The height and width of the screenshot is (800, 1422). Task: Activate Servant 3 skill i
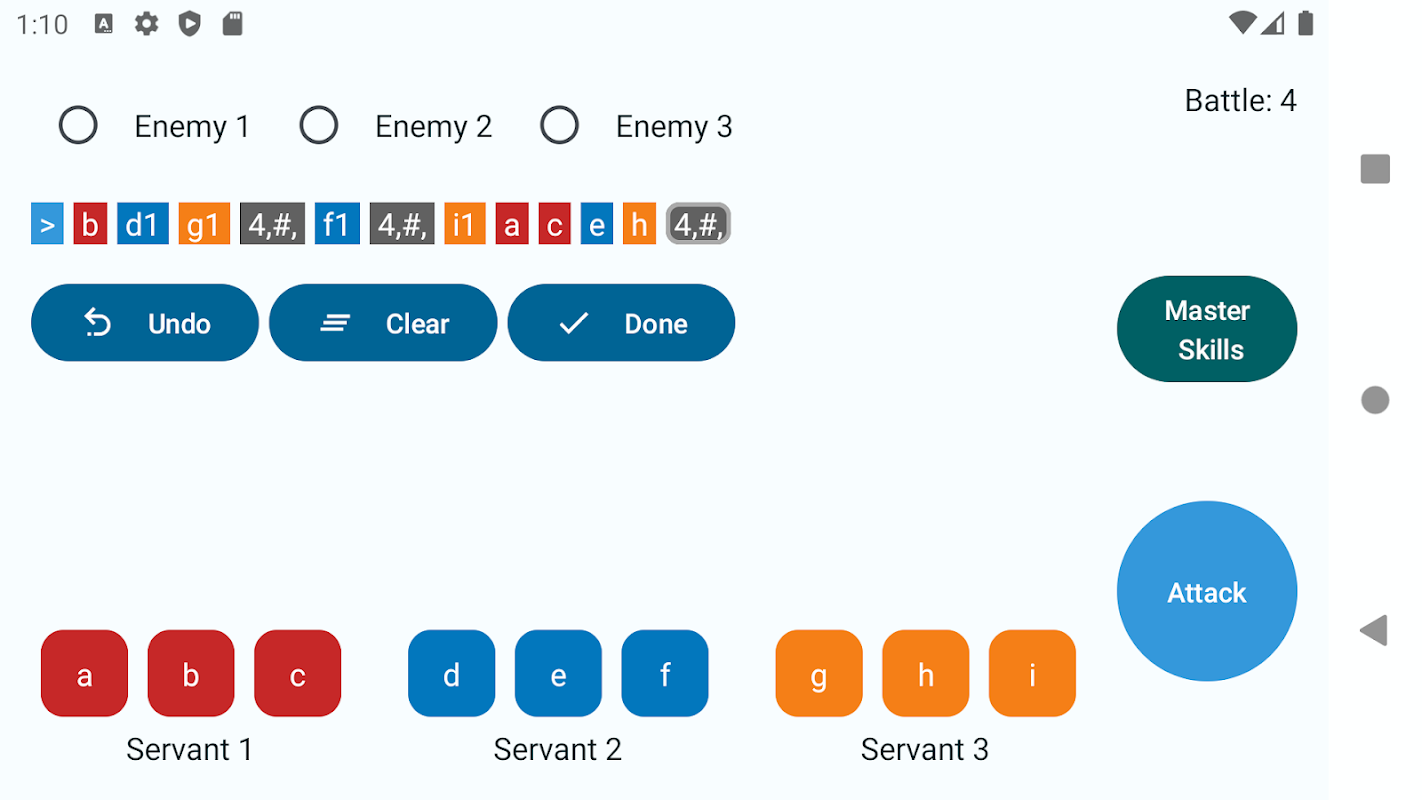coord(1032,673)
